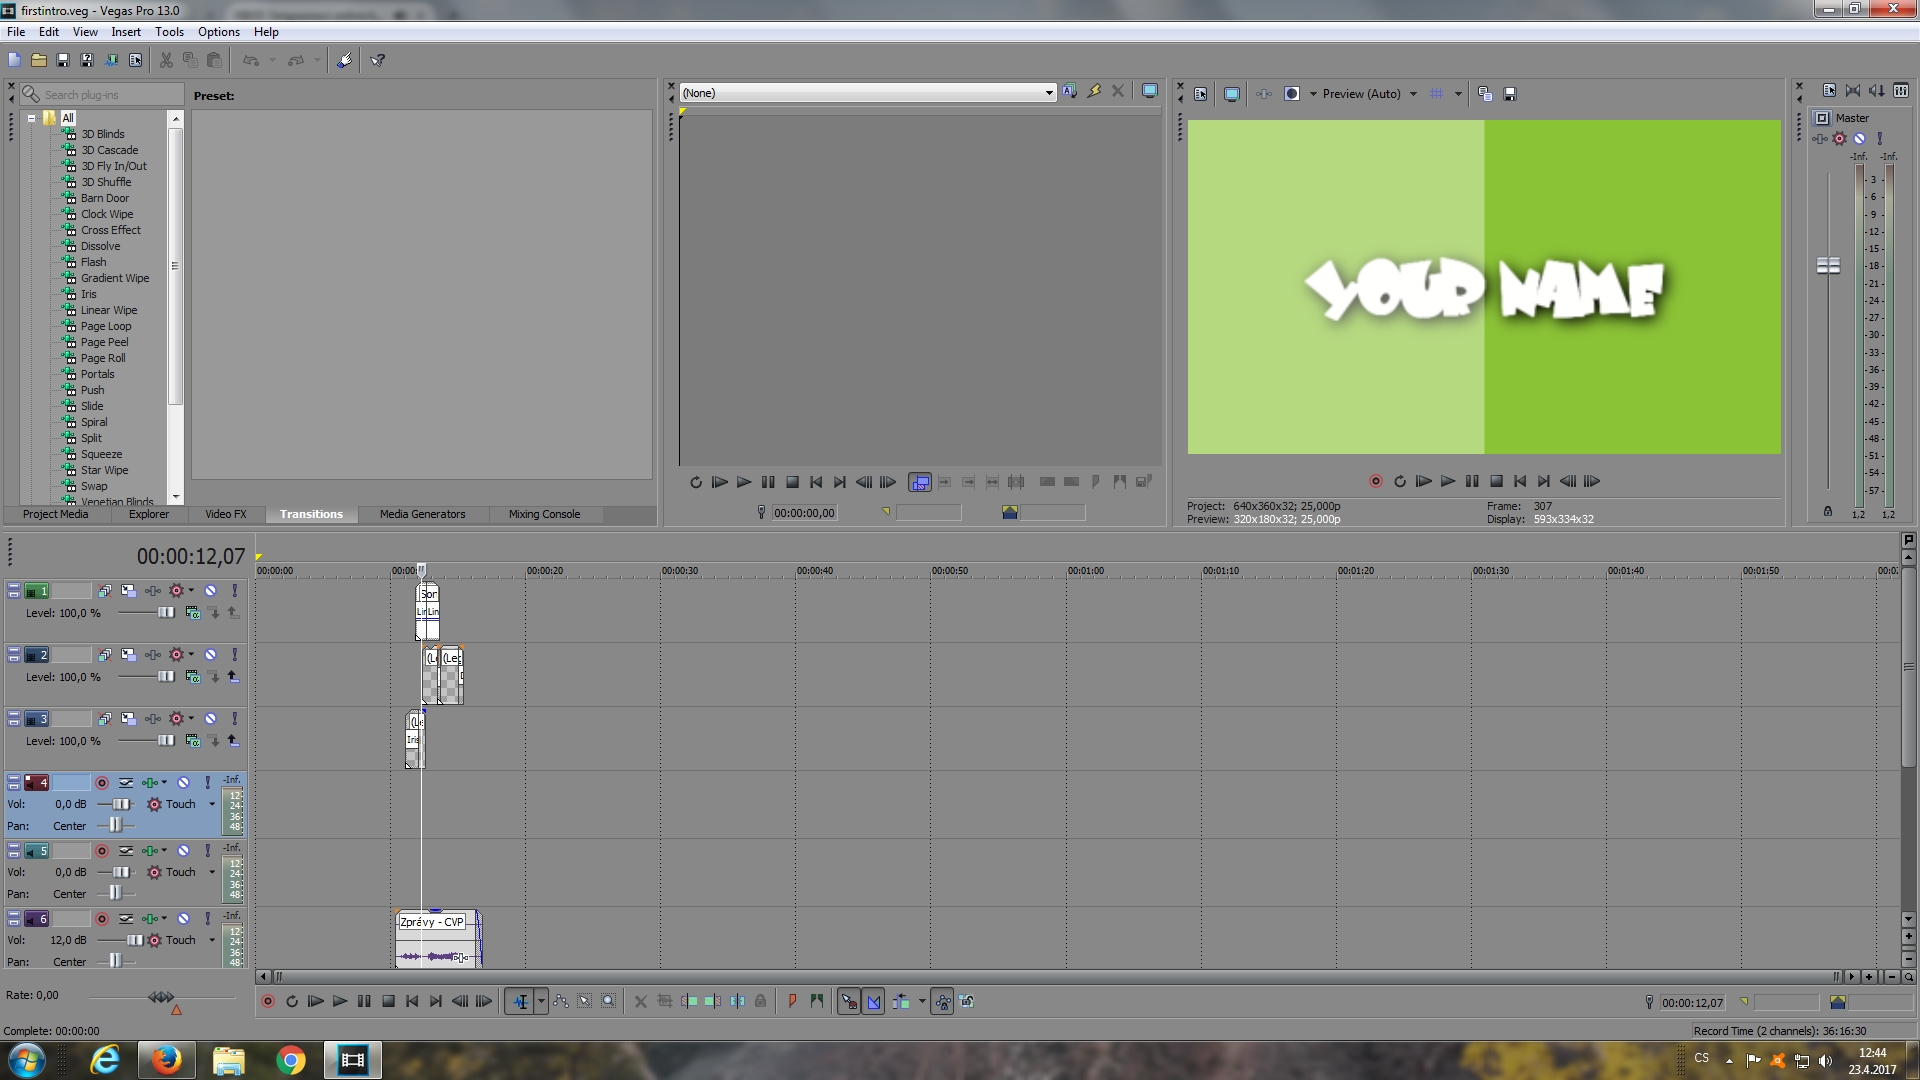1920x1080 pixels.
Task: Solo video track 2
Action: click(x=235, y=655)
